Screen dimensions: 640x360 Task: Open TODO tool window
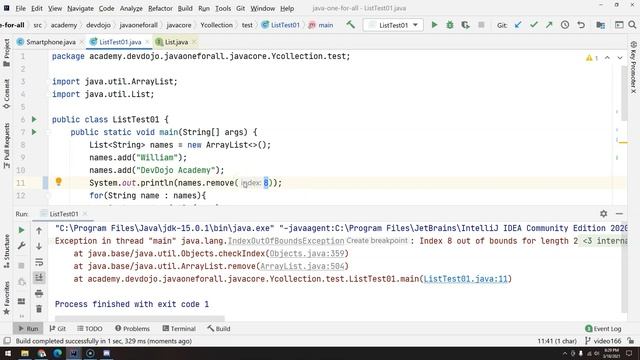90,328
